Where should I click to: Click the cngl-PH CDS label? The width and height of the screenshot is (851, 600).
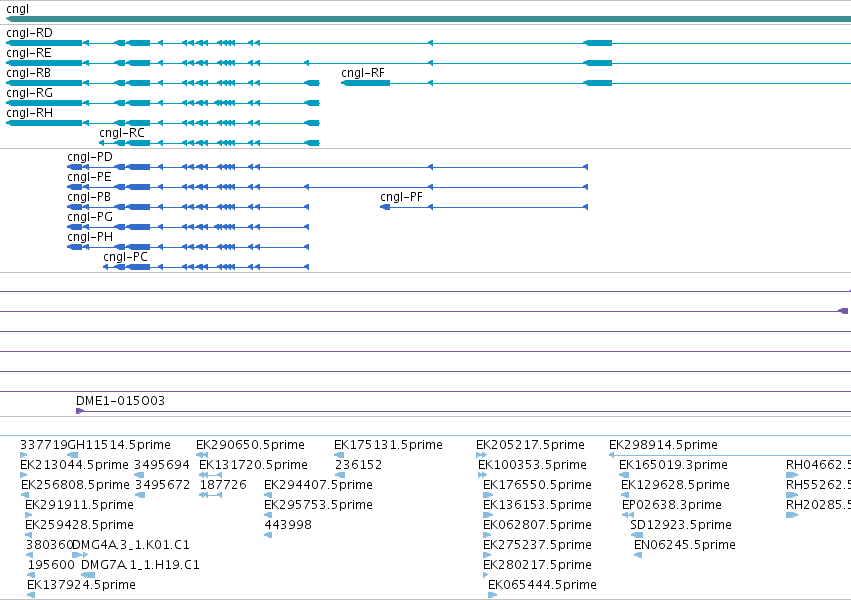coord(90,238)
